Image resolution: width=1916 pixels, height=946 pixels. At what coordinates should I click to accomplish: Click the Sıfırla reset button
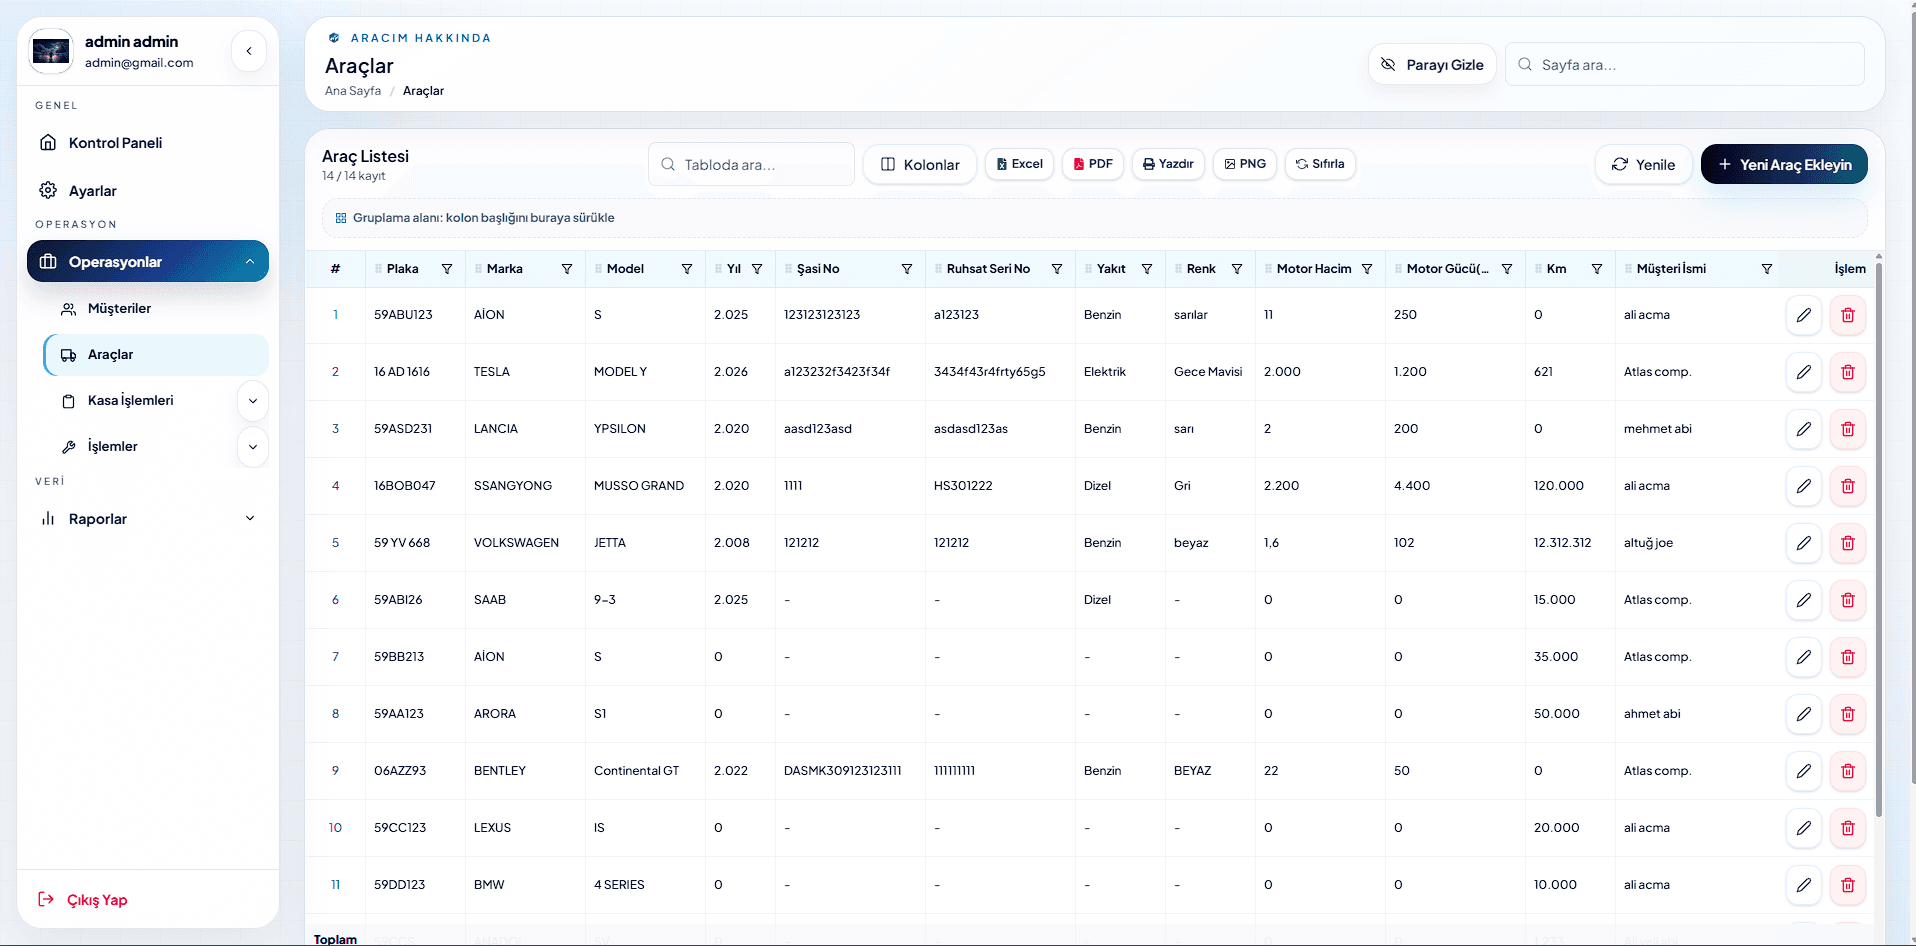(x=1320, y=164)
